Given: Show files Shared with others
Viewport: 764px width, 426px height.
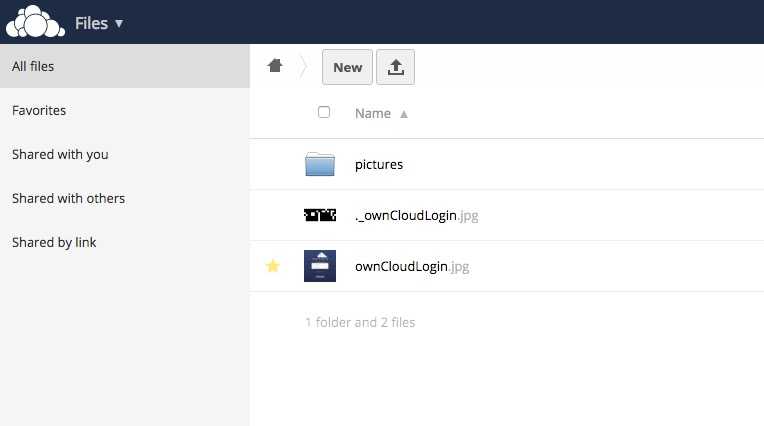Looking at the screenshot, I should point(68,199).
